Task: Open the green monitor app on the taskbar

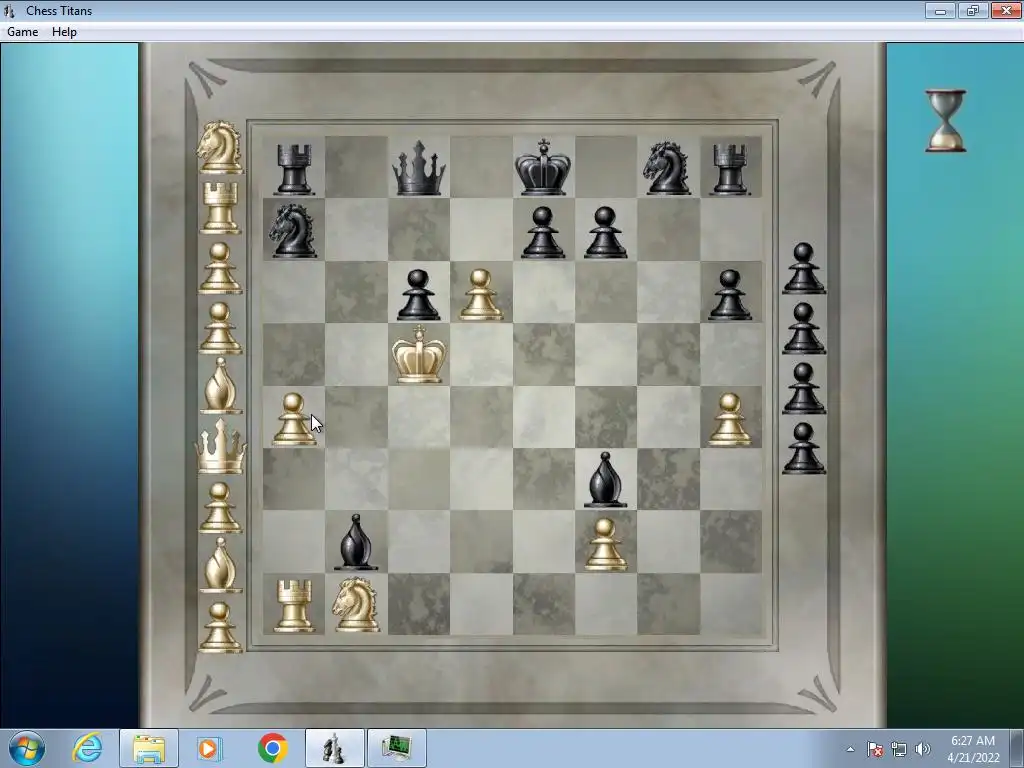Action: tap(397, 748)
